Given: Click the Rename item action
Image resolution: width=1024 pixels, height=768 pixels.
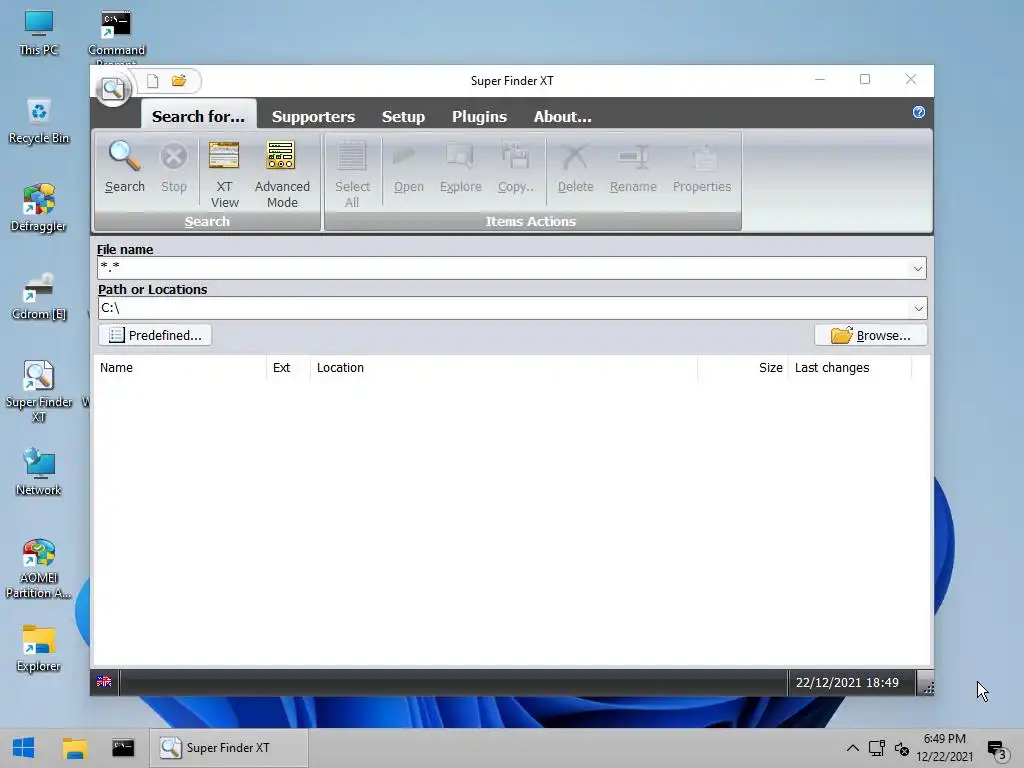Looking at the screenshot, I should [633, 167].
